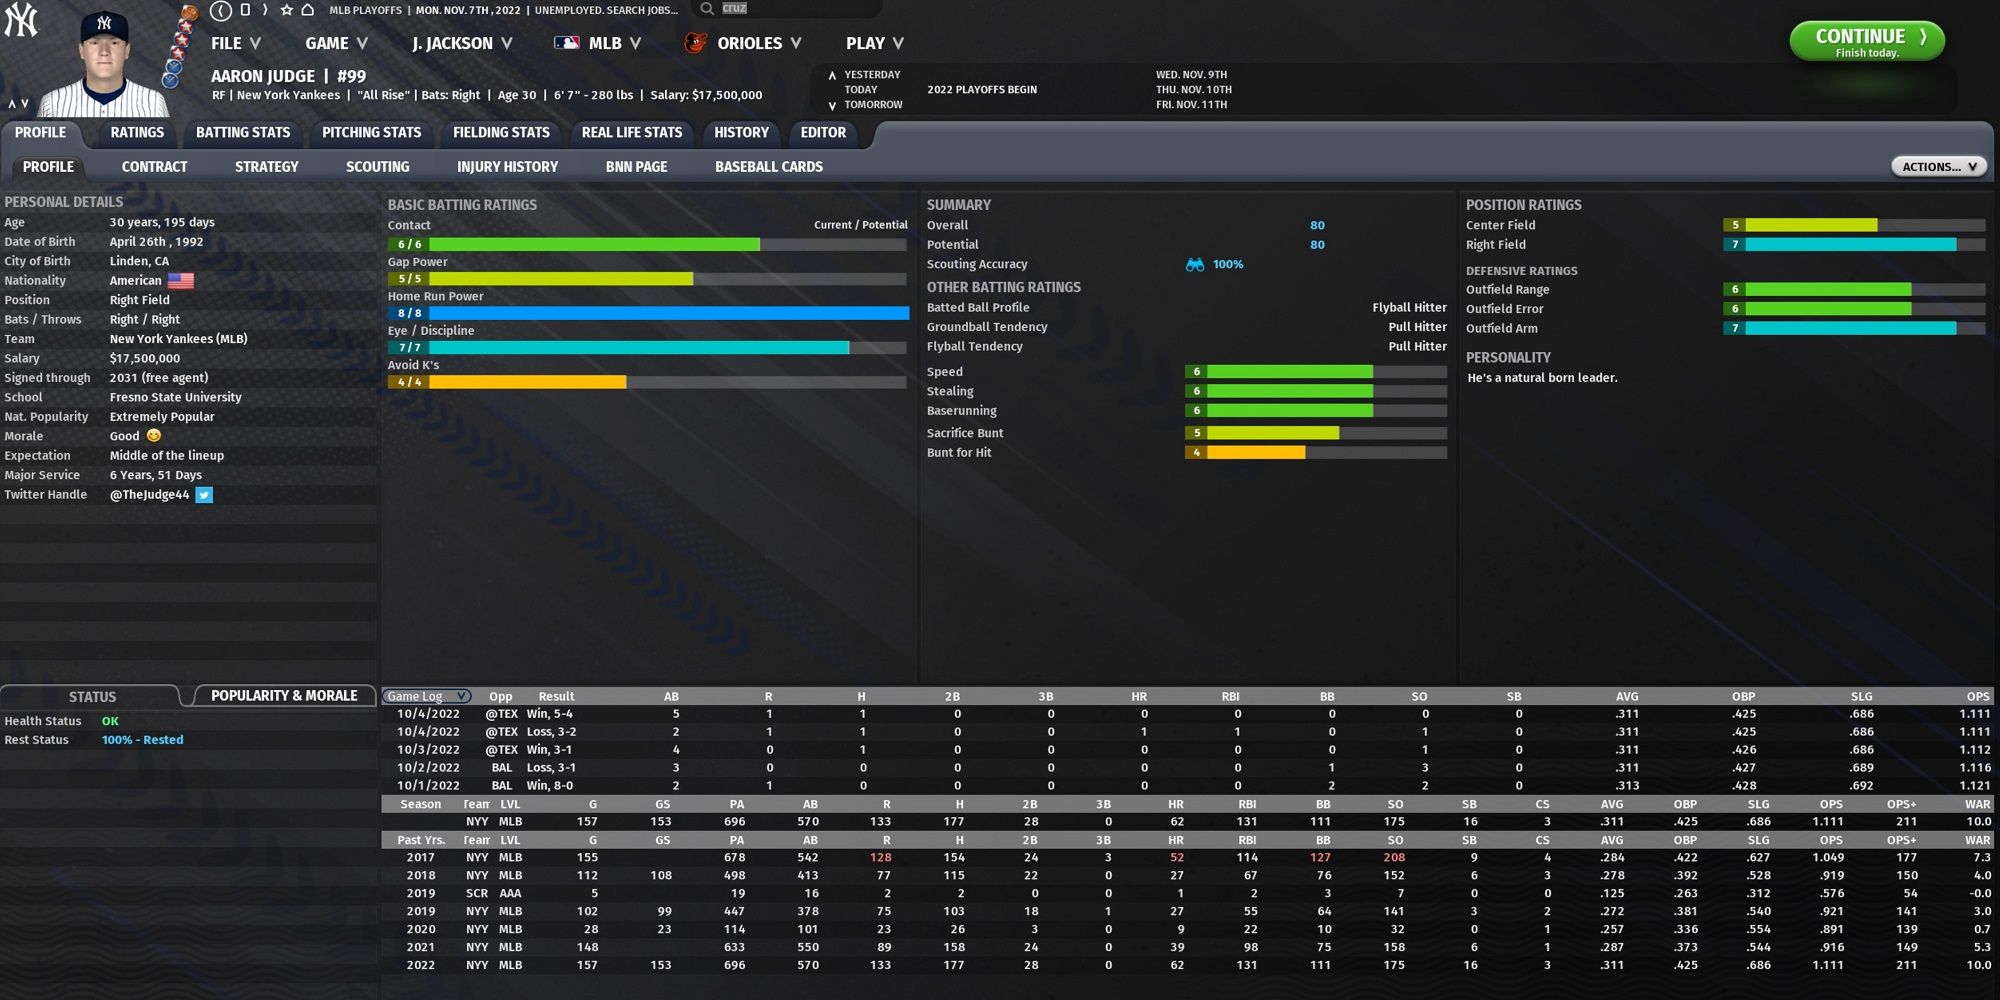Click the Fresno State University school value
The height and width of the screenshot is (1000, 2000).
[x=175, y=397]
